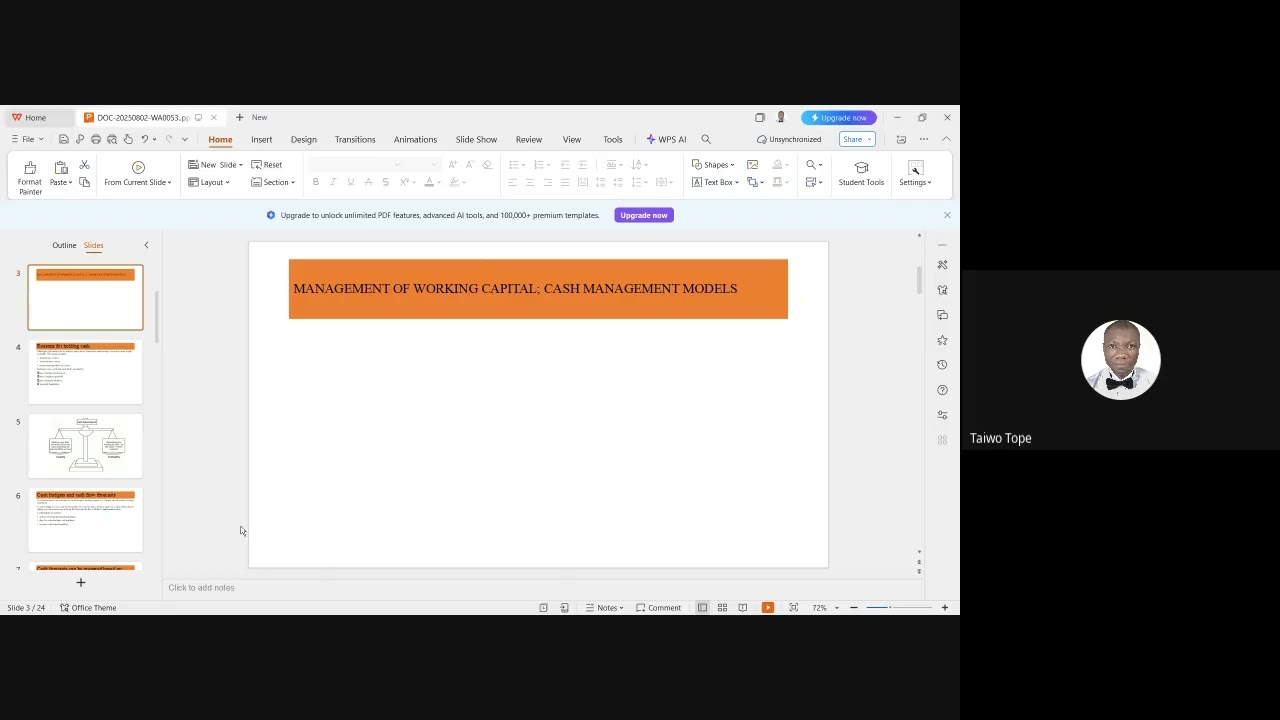Image resolution: width=1280 pixels, height=720 pixels.
Task: Select slide 4 thumbnail Reasons for holding cash
Action: pos(85,372)
